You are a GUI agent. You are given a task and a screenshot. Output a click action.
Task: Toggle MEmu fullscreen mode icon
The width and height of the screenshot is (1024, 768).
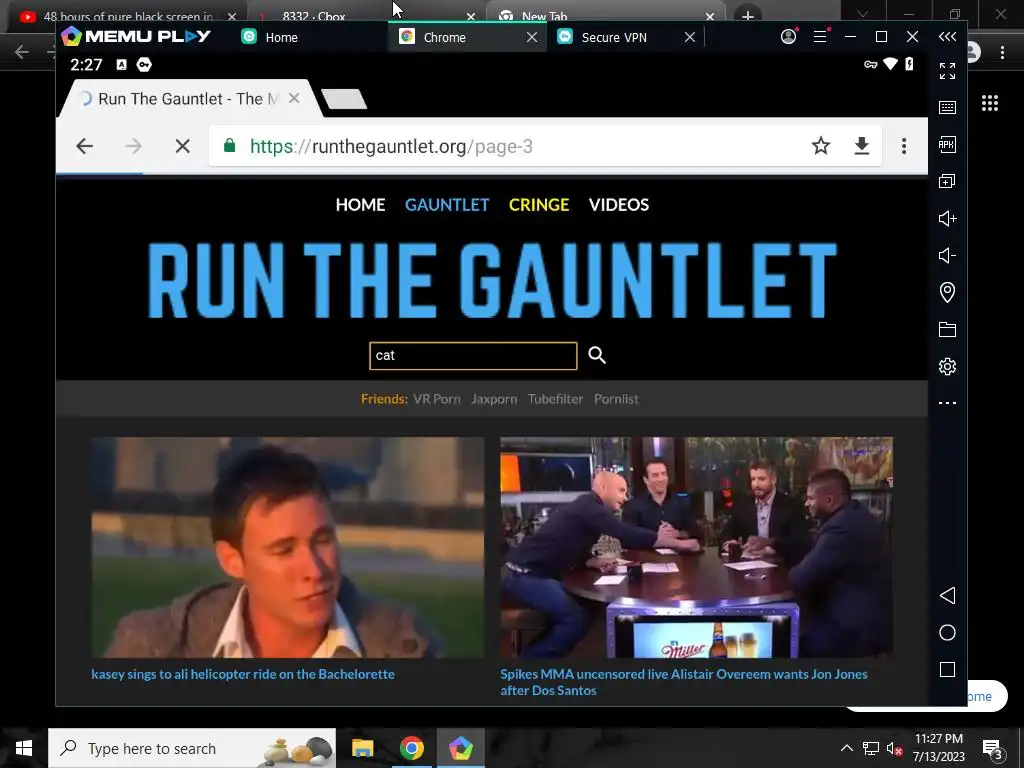click(x=947, y=71)
